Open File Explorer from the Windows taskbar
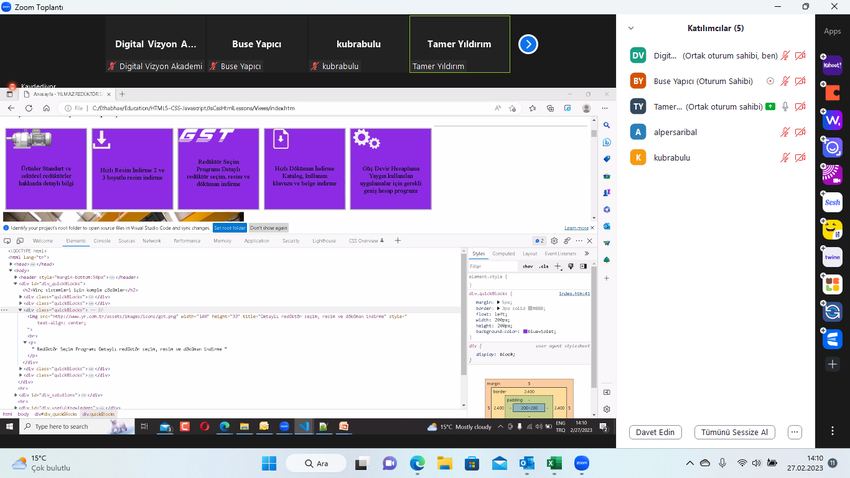This screenshot has width=850, height=478. pyautogui.click(x=445, y=463)
